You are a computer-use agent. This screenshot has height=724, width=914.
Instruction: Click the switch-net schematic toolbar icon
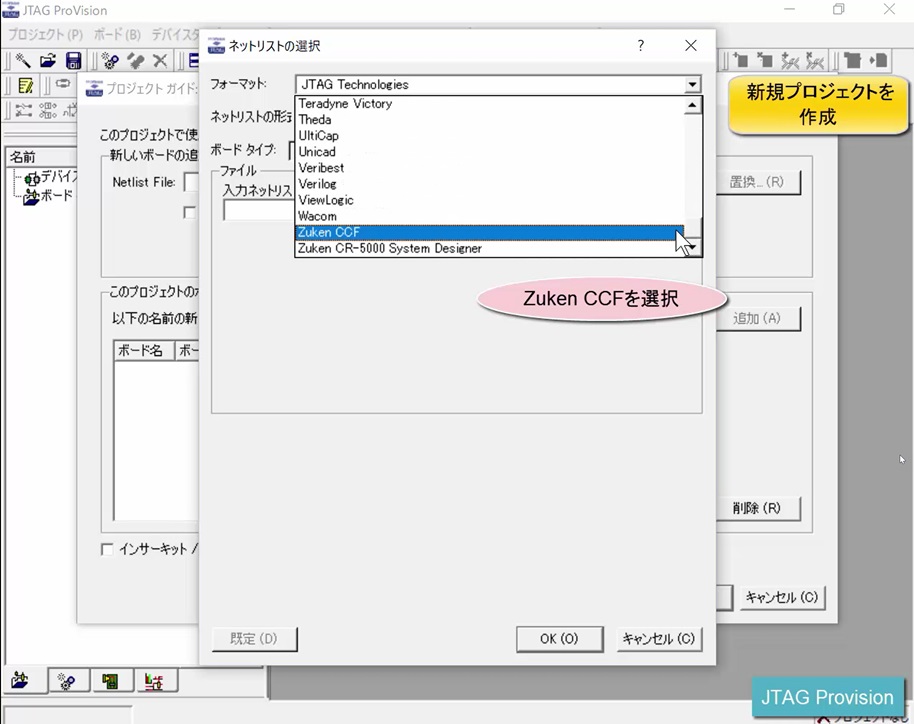[x=23, y=110]
